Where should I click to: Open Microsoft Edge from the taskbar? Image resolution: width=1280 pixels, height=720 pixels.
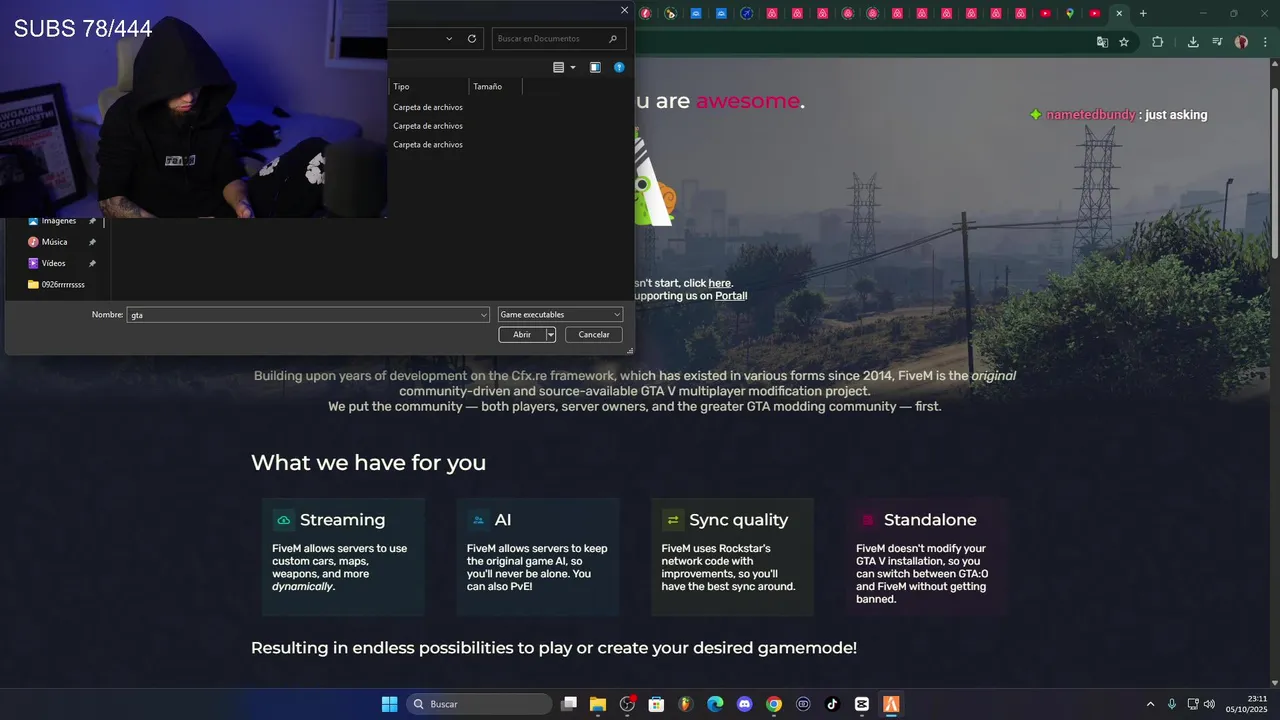[715, 704]
